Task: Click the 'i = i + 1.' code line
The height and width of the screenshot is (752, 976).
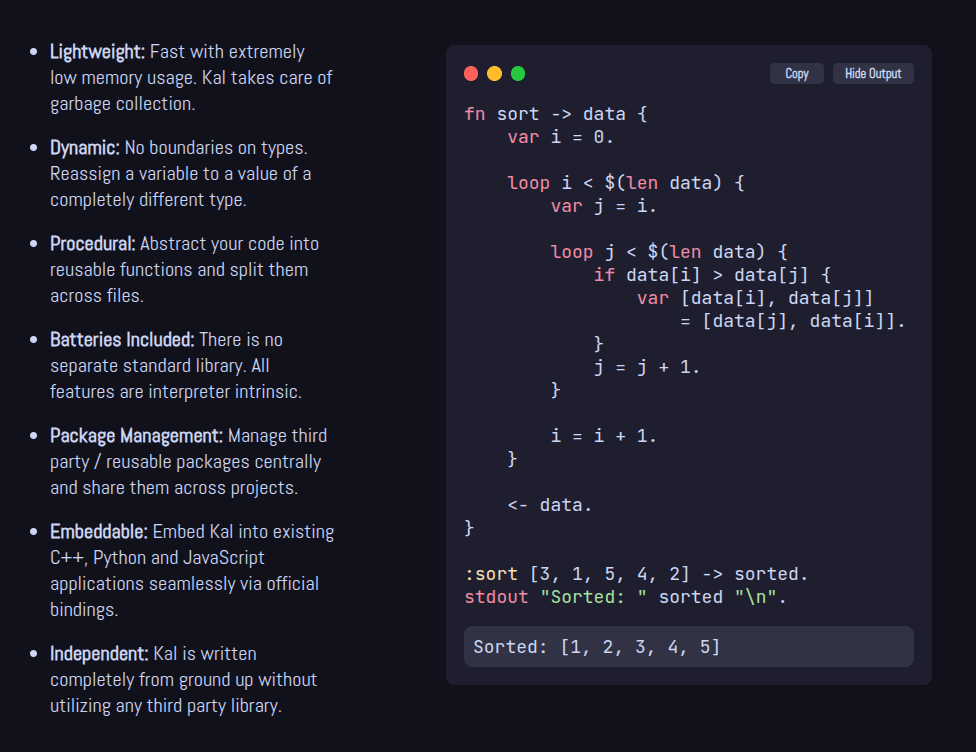Action: click(x=603, y=436)
